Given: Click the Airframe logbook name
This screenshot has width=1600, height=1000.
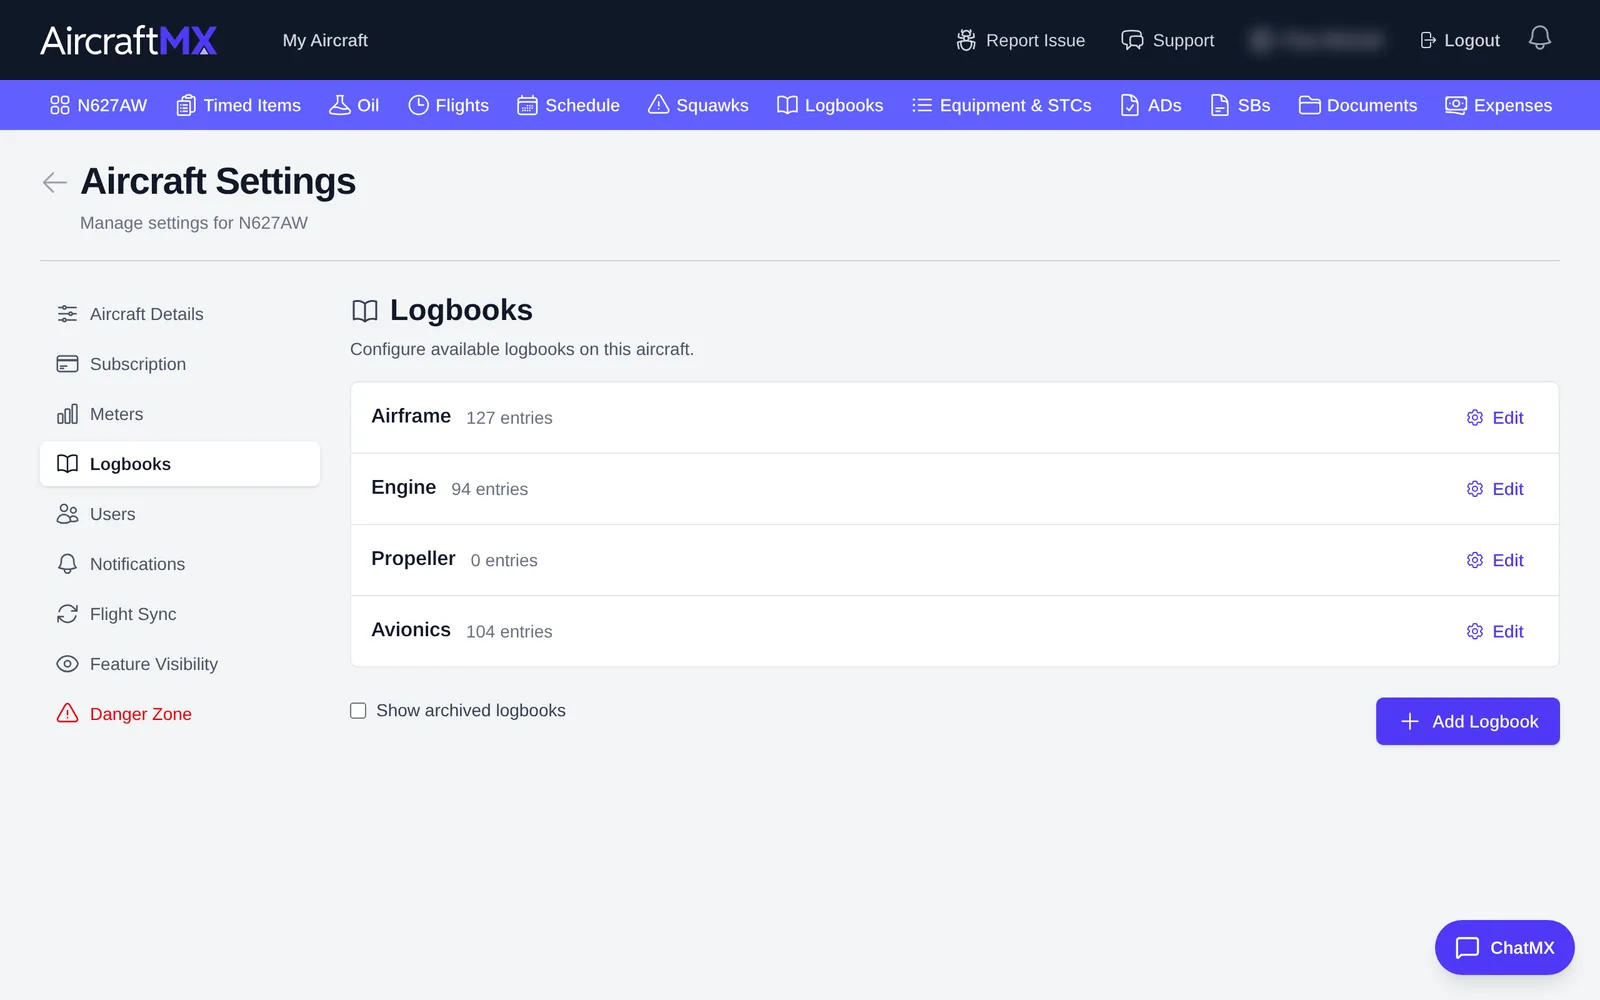Looking at the screenshot, I should tap(411, 416).
